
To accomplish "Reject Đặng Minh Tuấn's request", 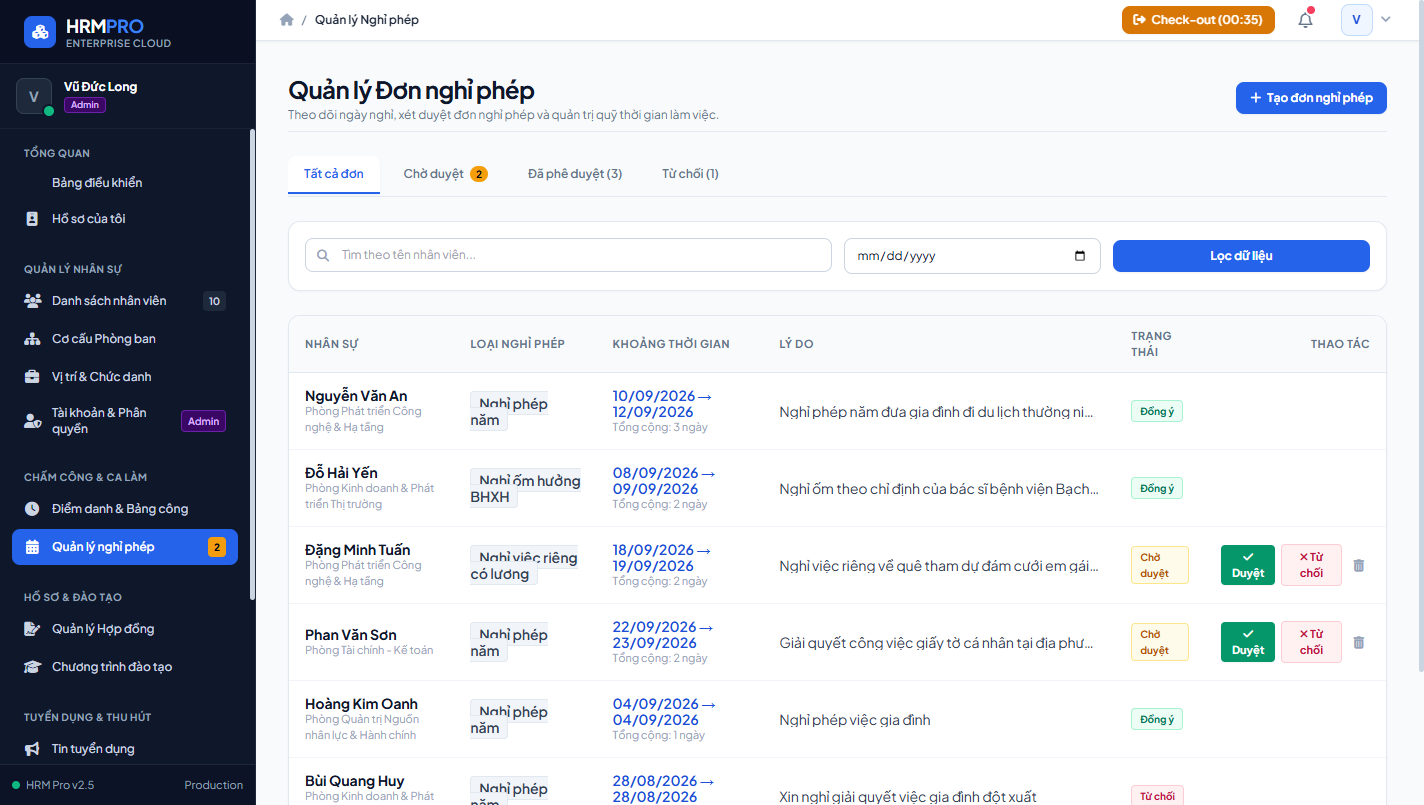I will [1311, 565].
